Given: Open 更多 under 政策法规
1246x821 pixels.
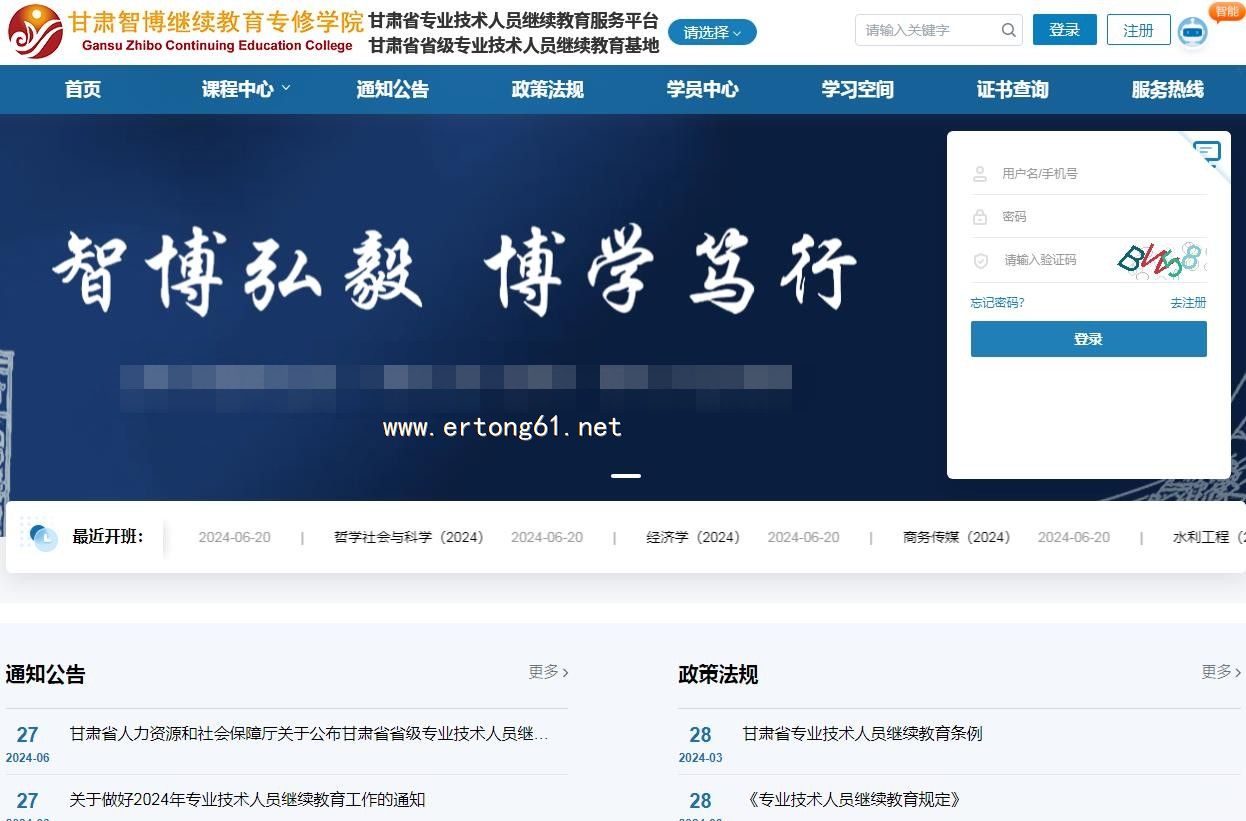Looking at the screenshot, I should pos(1221,672).
